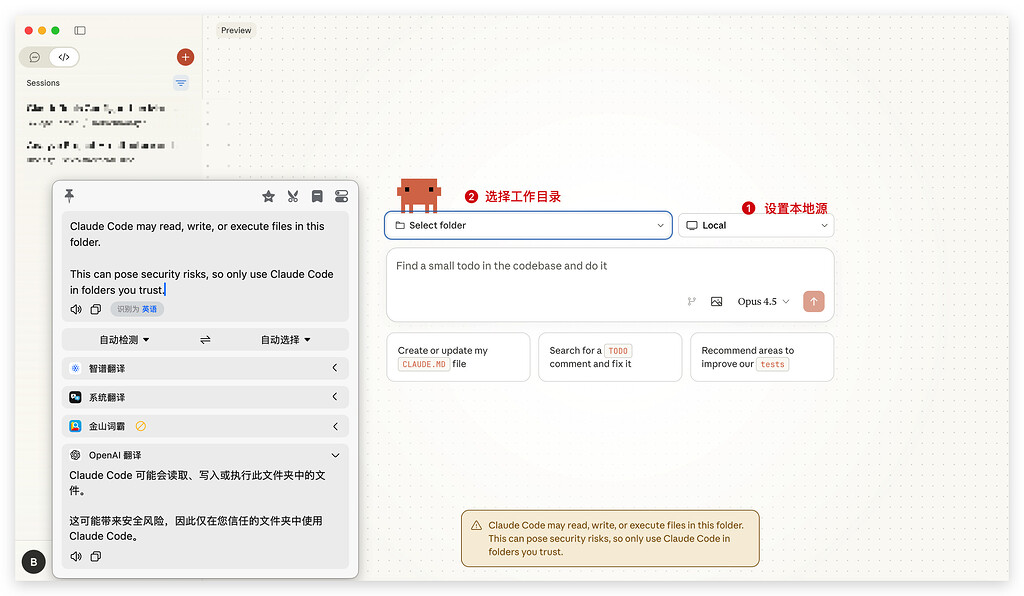Open the Select folder dropdown
The width and height of the screenshot is (1024, 596).
click(528, 225)
